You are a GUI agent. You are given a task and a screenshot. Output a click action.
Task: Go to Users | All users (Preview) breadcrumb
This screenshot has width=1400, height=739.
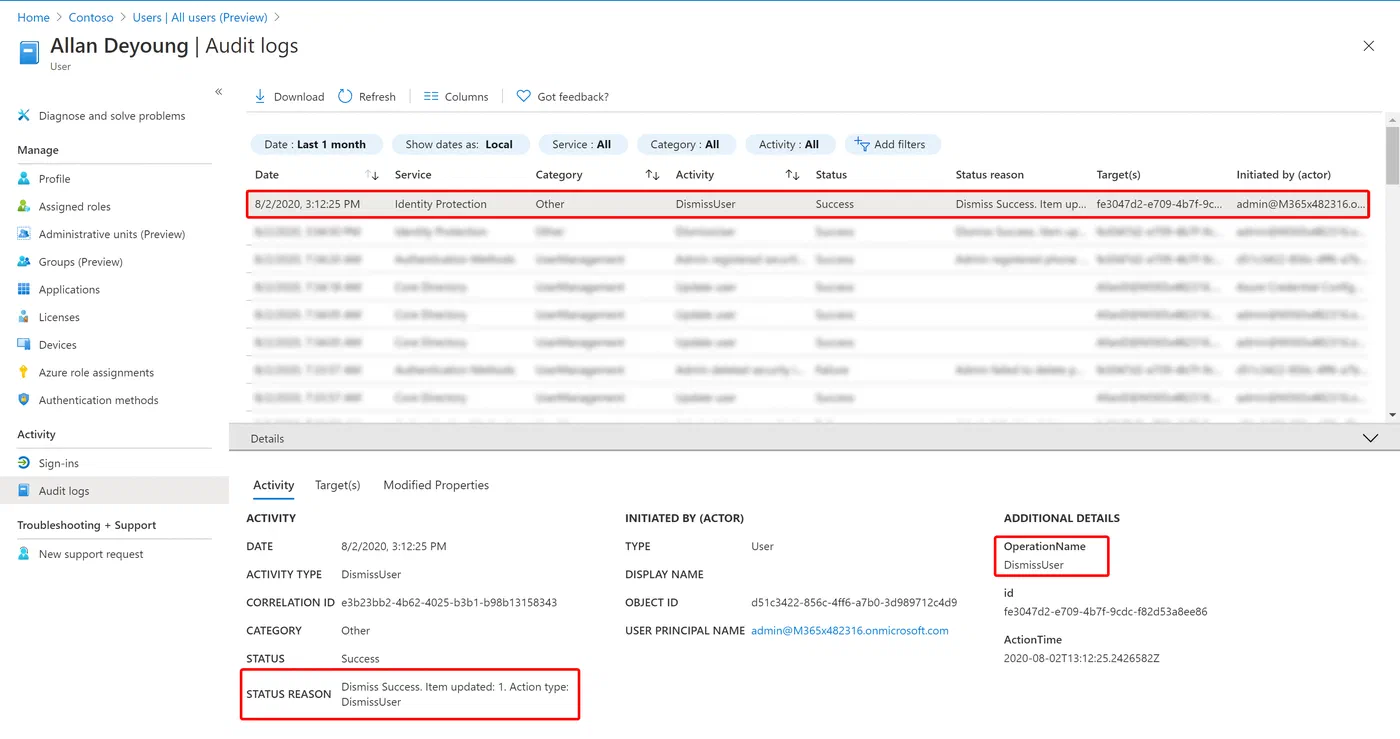tap(200, 17)
